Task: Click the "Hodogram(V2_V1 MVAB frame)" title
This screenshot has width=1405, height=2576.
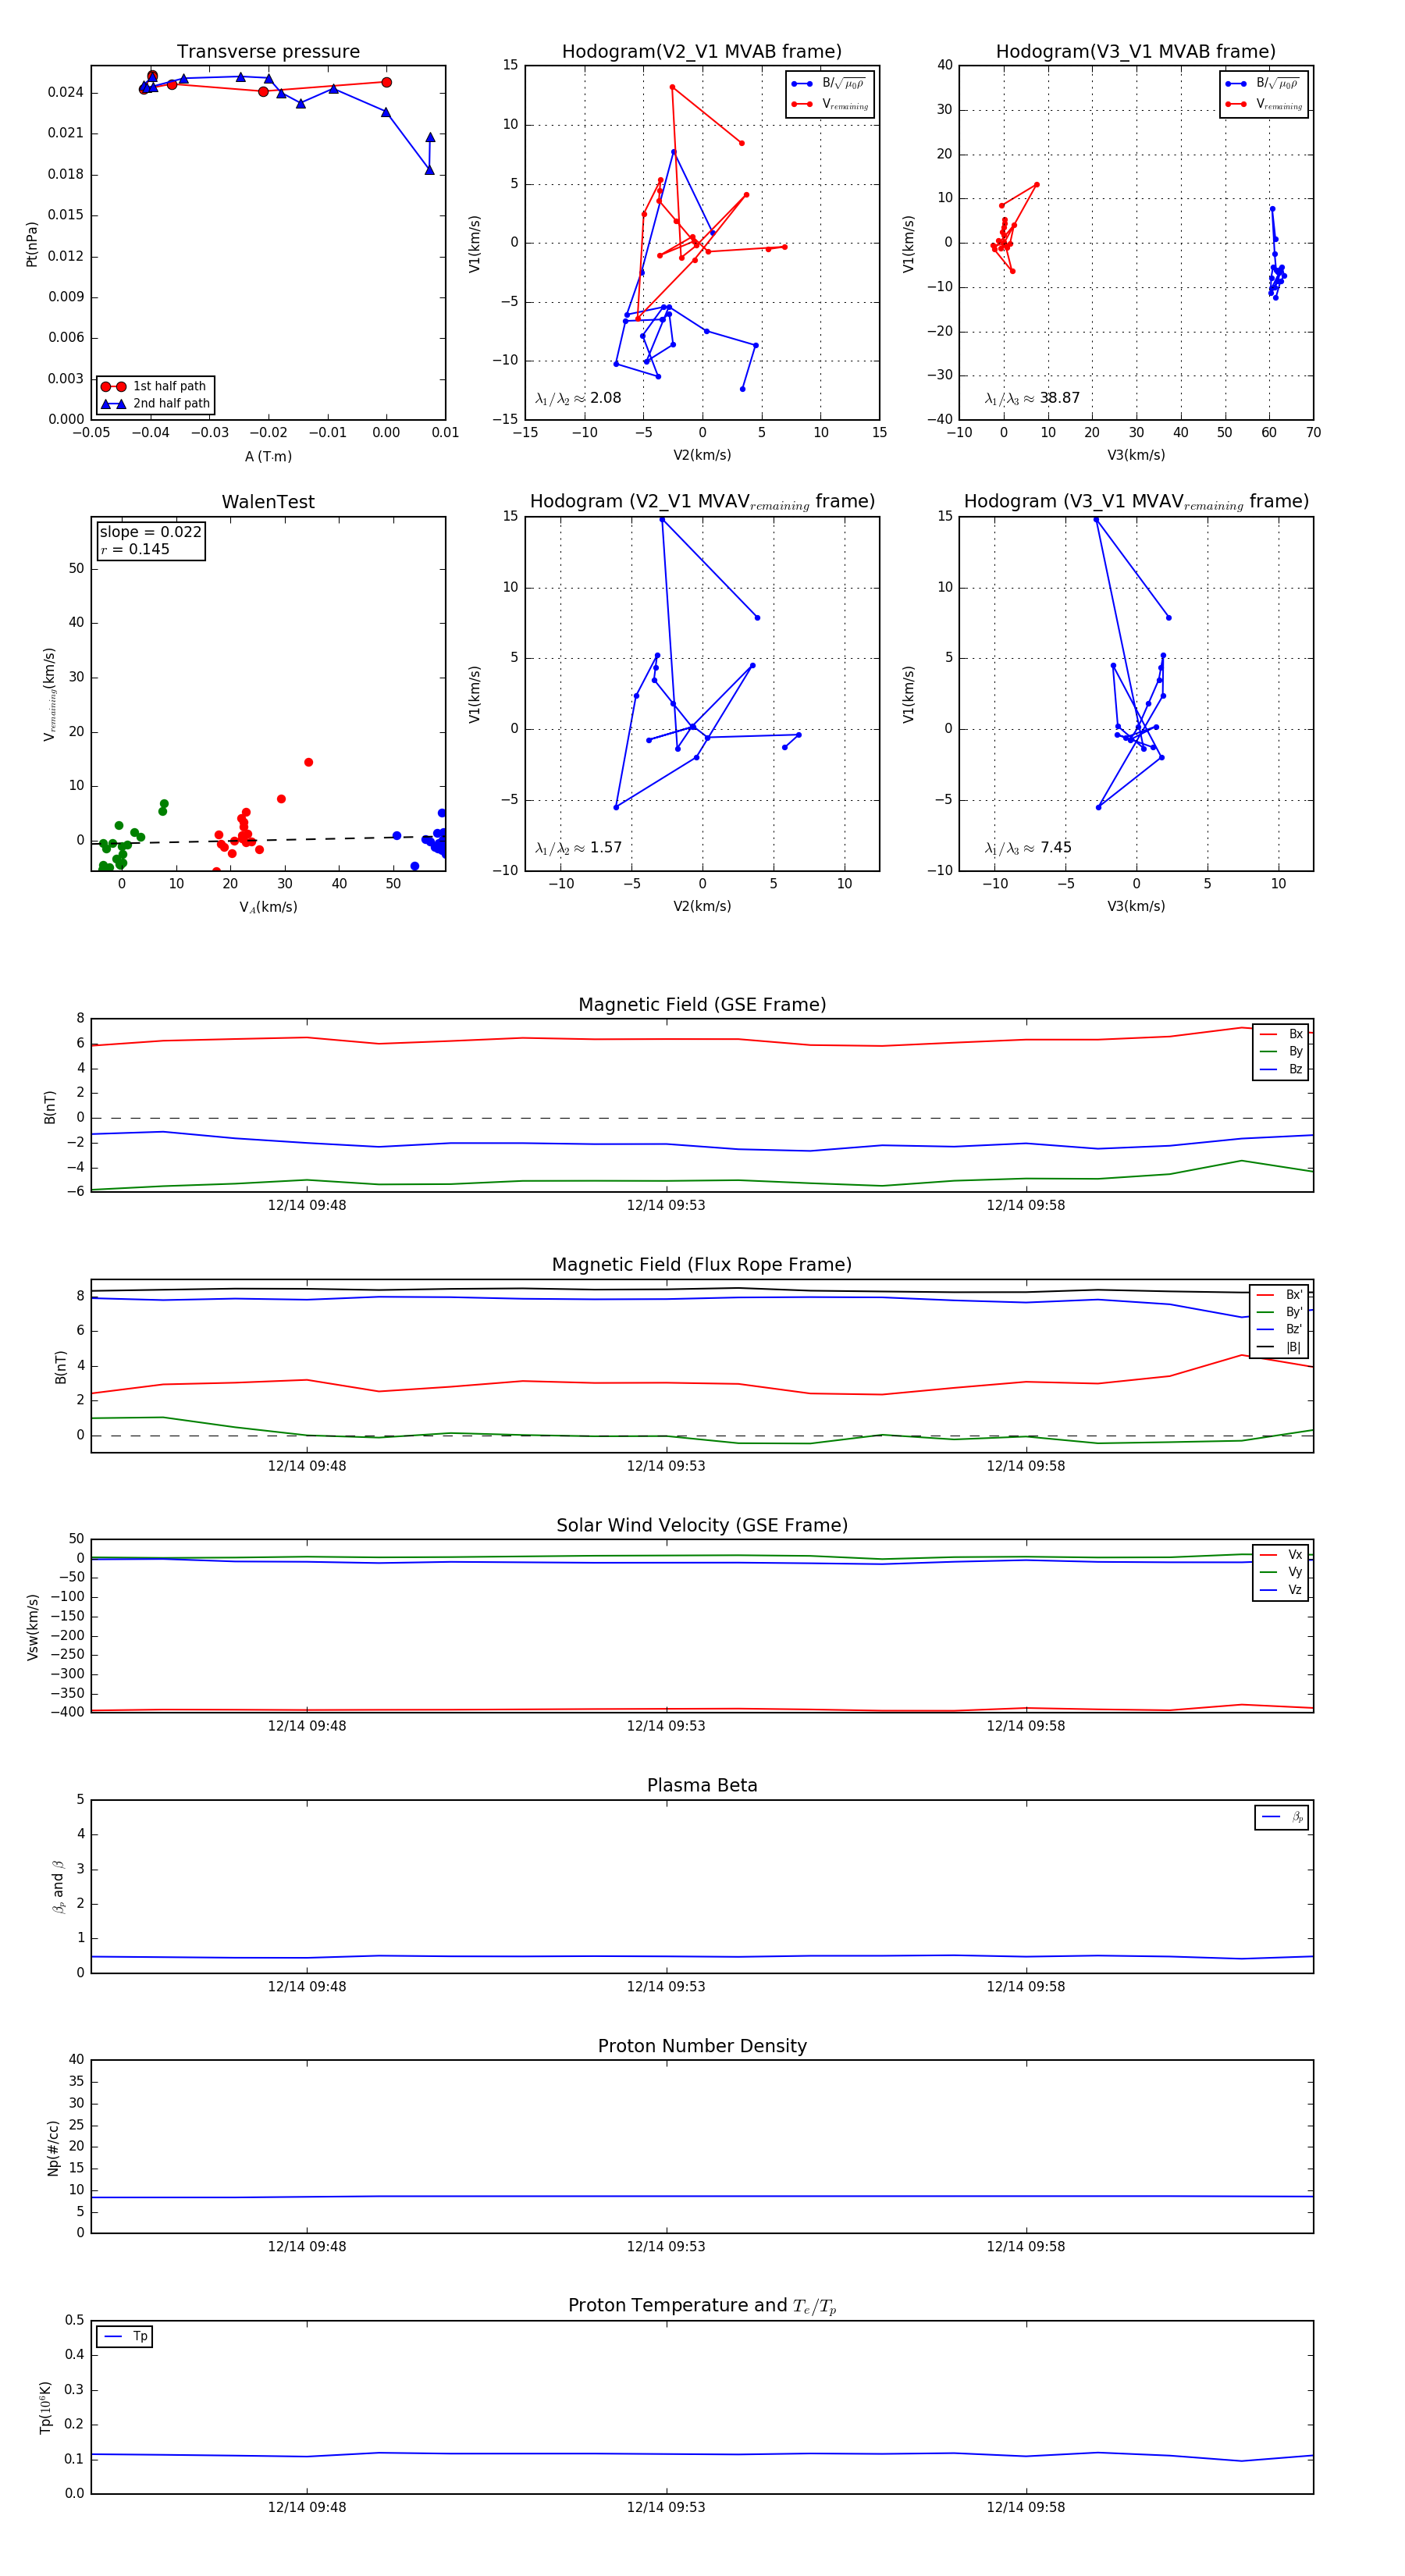Action: tap(702, 52)
